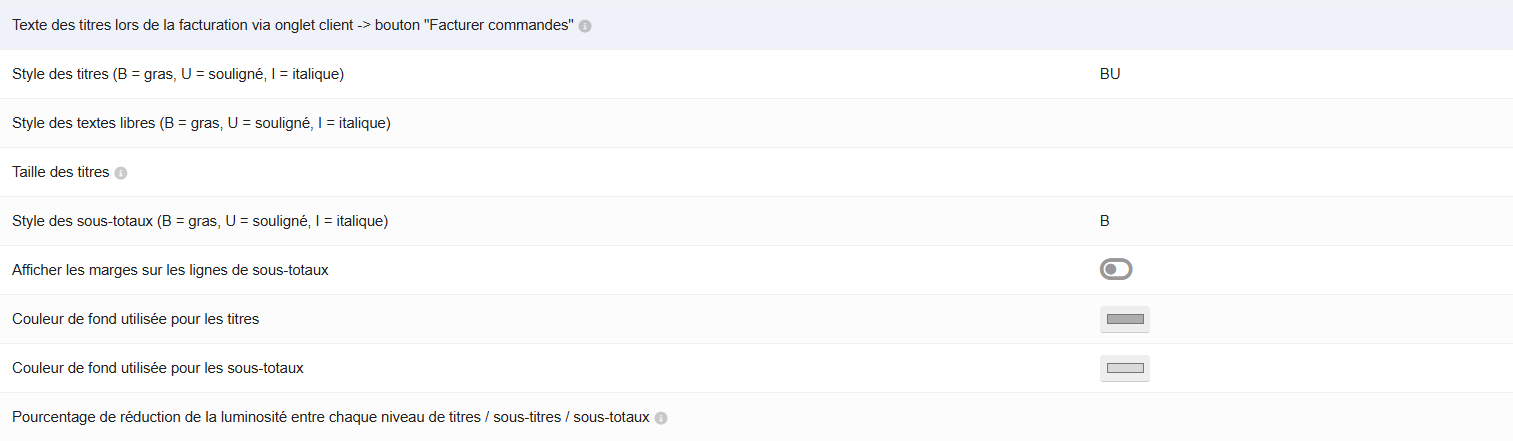The width and height of the screenshot is (1513, 441).
Task: Click the "Taille des titres" label text
Action: pyautogui.click(x=60, y=172)
